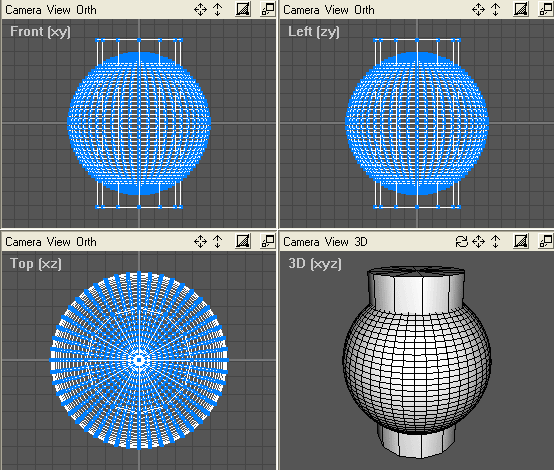This screenshot has height=470, width=554.
Task: Toggle shading mode in the Front viewport
Action: coord(243,10)
